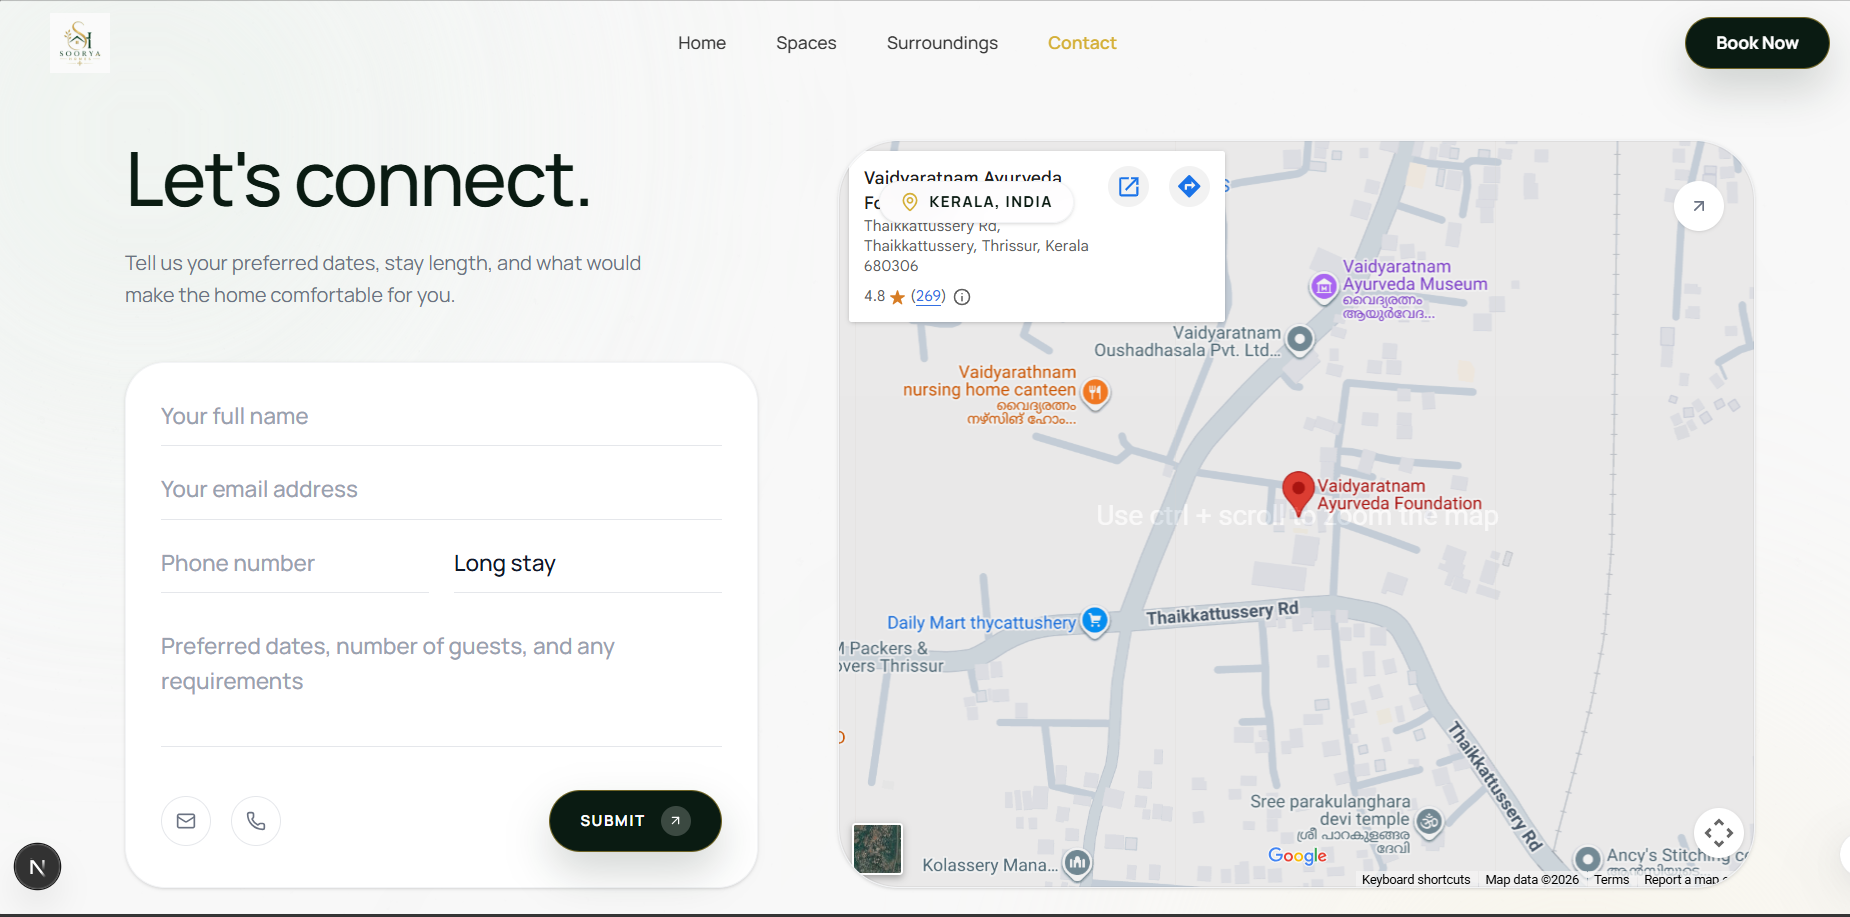This screenshot has width=1850, height=917.
Task: Click the Daily Mart thycattushery shopping marker
Action: (1095, 621)
